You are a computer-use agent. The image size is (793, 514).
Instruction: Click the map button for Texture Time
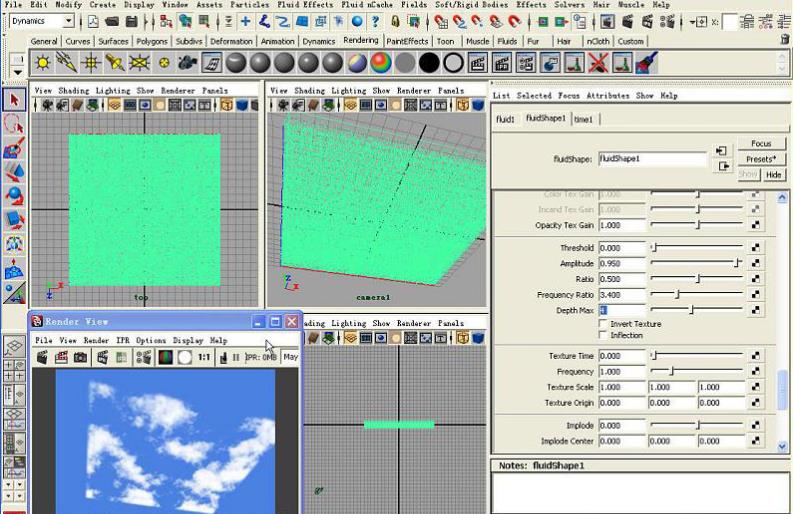click(756, 356)
